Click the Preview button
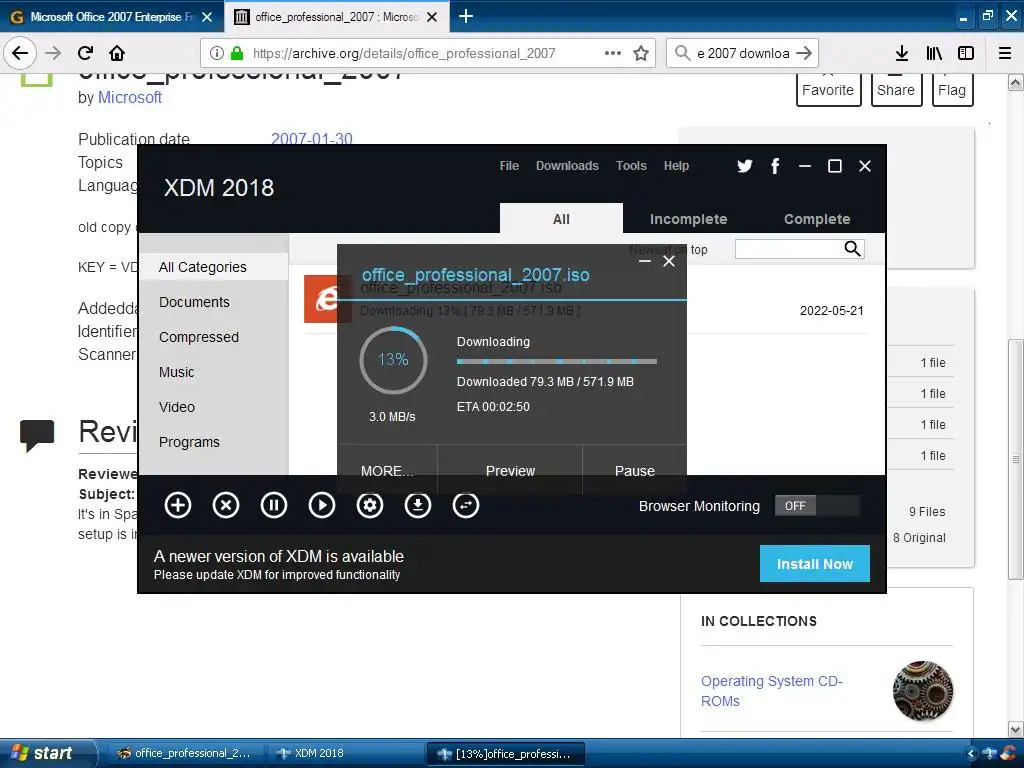This screenshot has width=1024, height=768. [x=510, y=469]
